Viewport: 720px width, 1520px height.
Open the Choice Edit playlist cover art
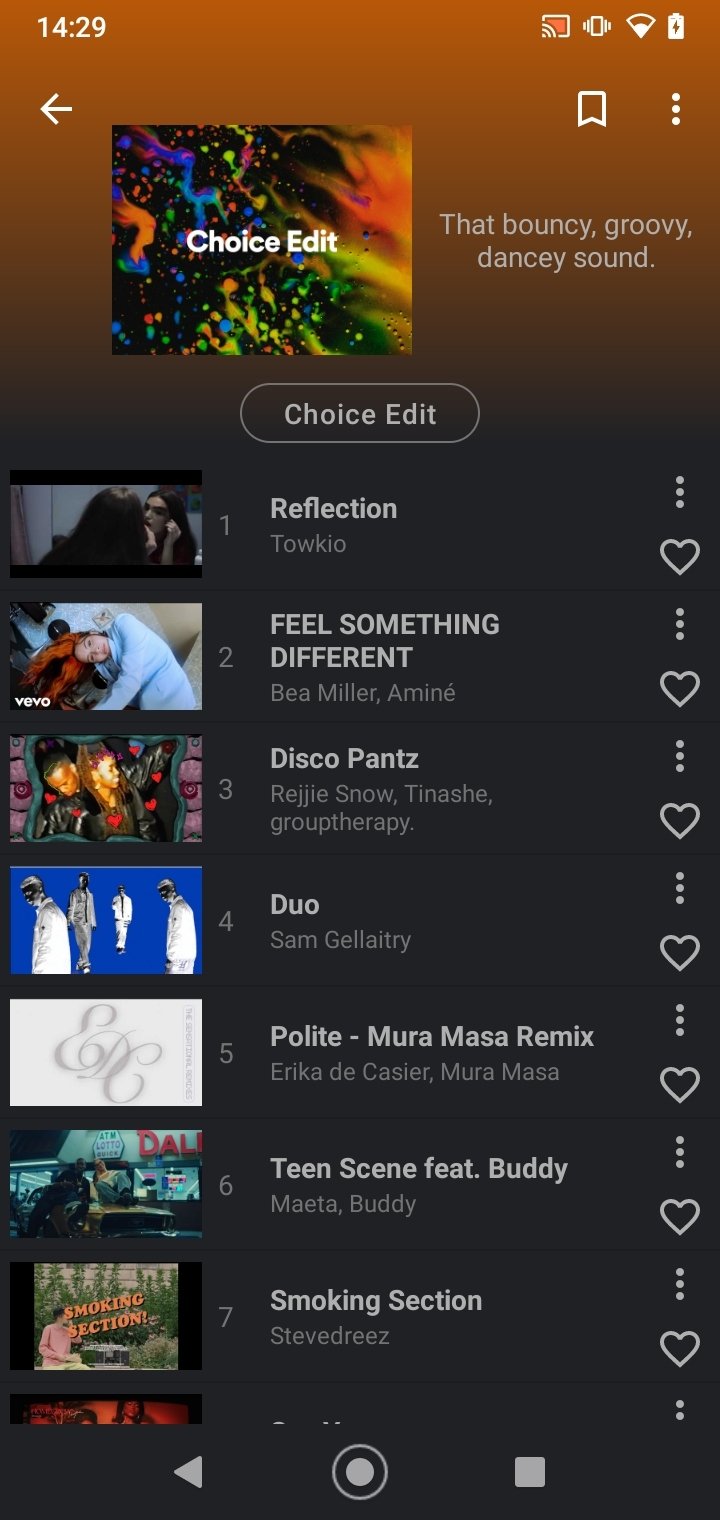coord(262,240)
